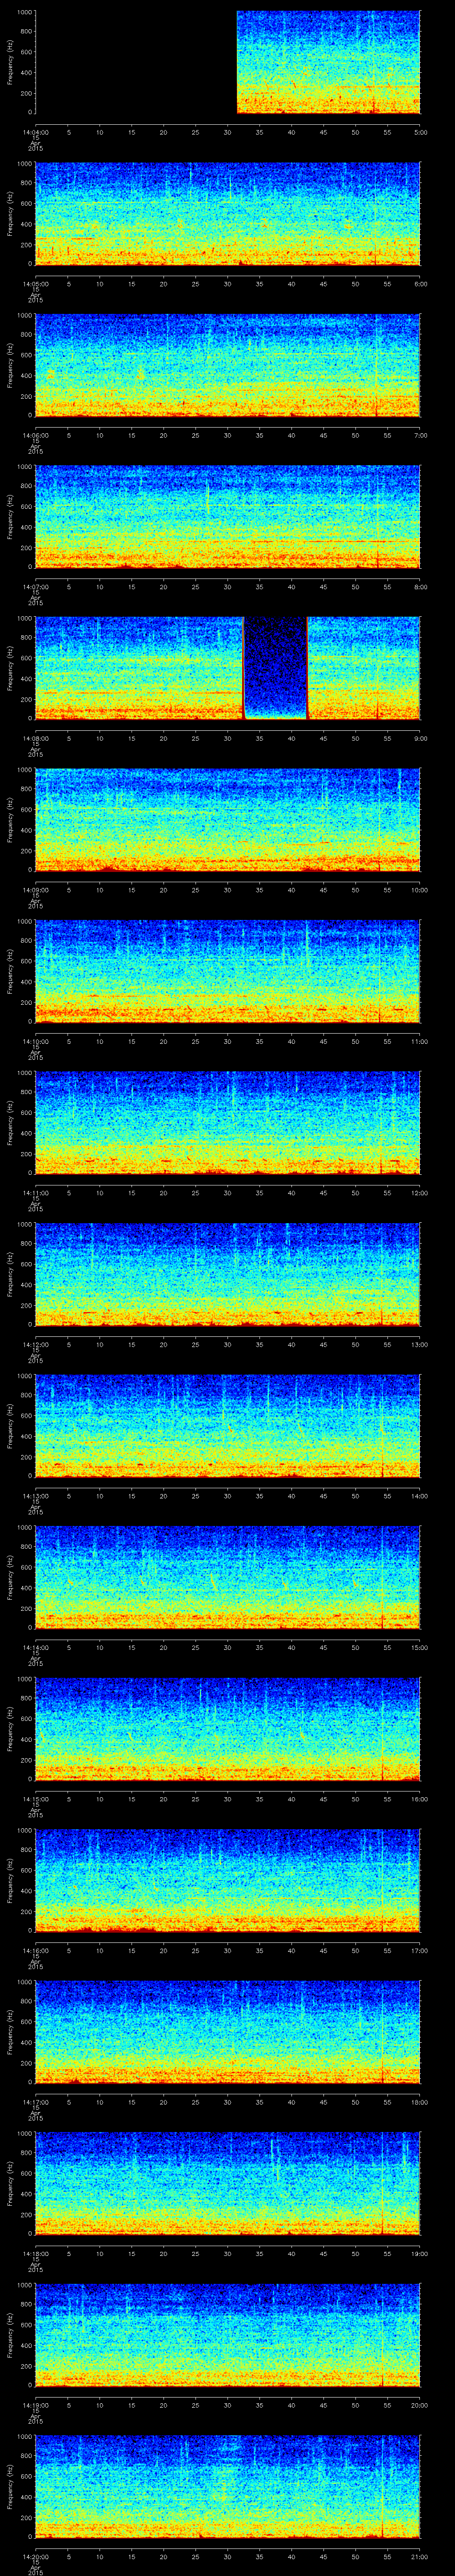Viewport: 455px width, 2576px height.
Task: Click the '21:00' end time label
Action: (x=419, y=2556)
